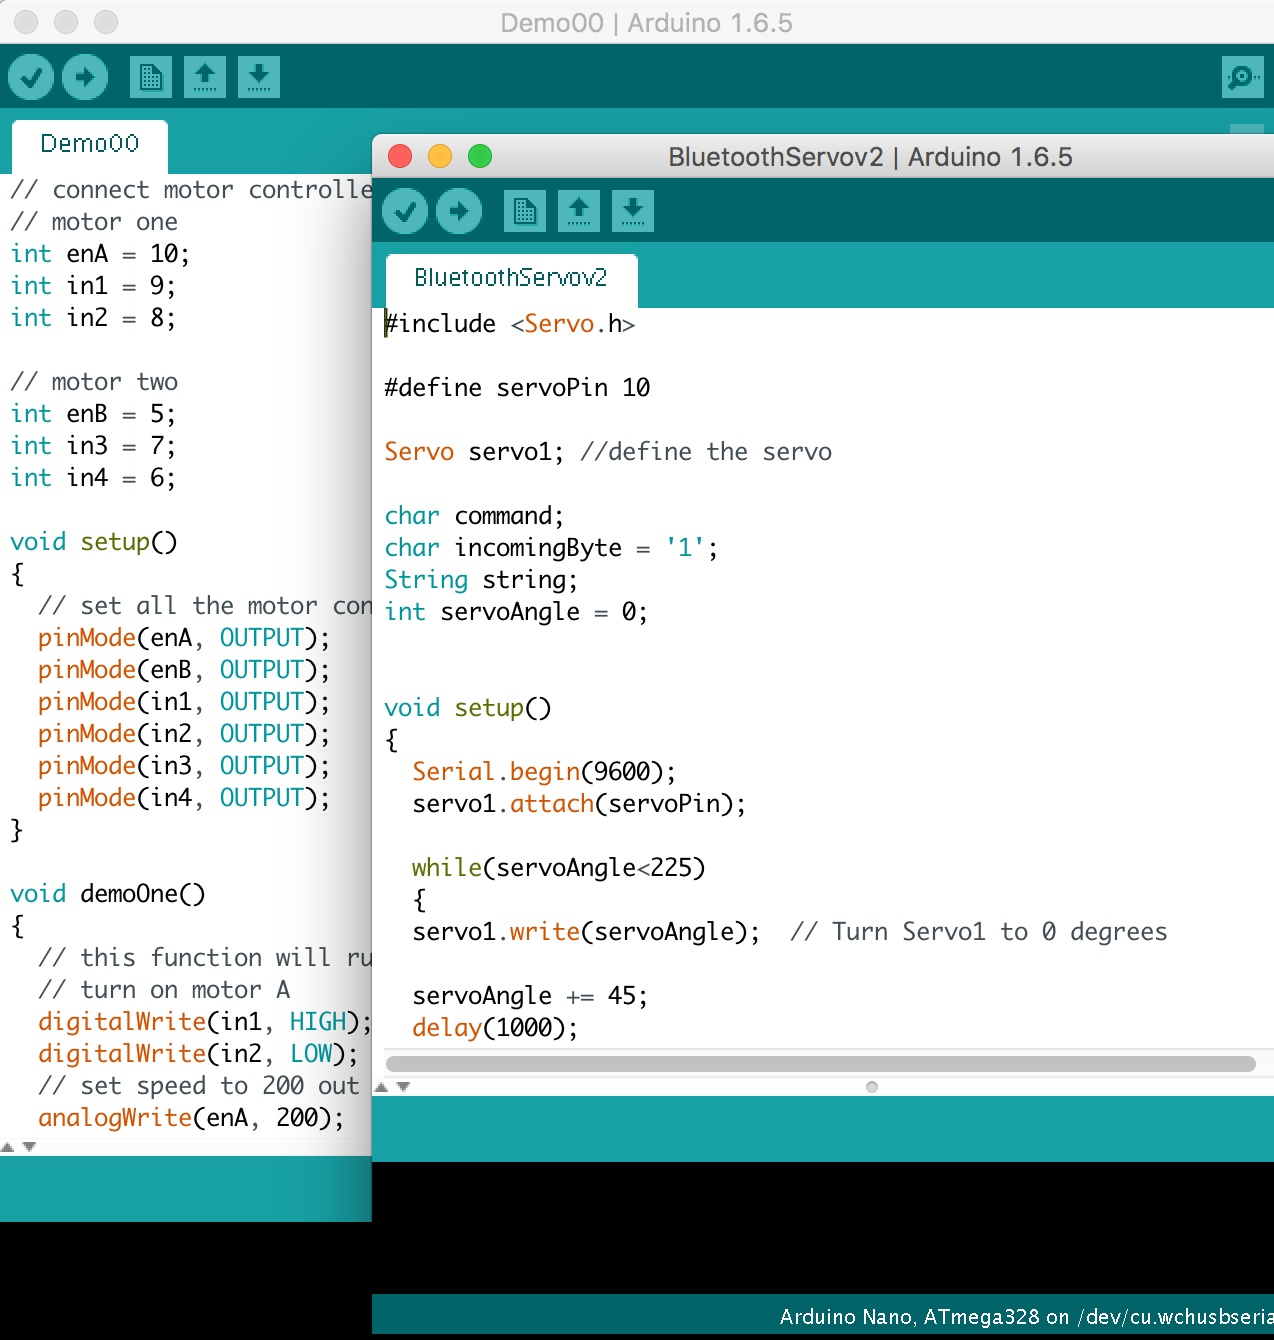Click 'int in2 = 8;' in Demo00
This screenshot has height=1340, width=1274.
click(x=93, y=318)
